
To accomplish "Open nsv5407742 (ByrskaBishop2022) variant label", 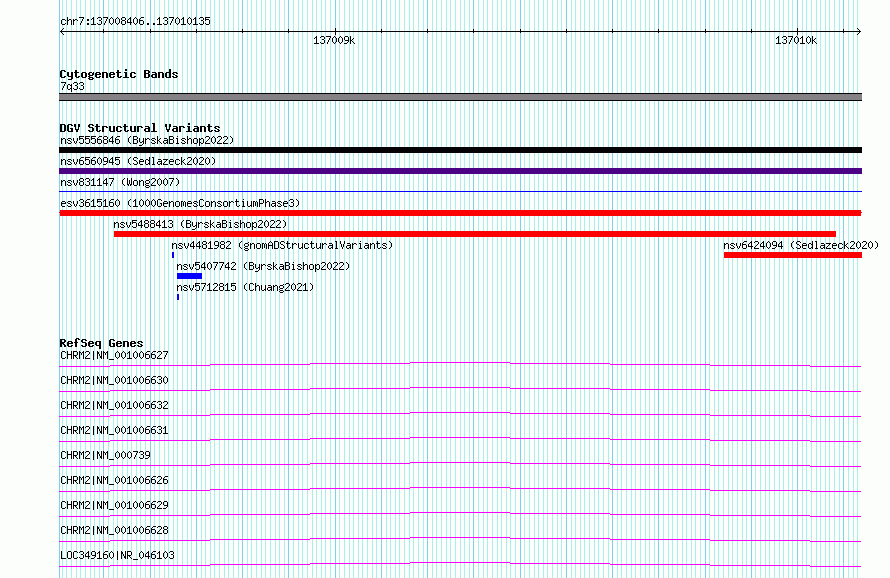I will click(263, 266).
